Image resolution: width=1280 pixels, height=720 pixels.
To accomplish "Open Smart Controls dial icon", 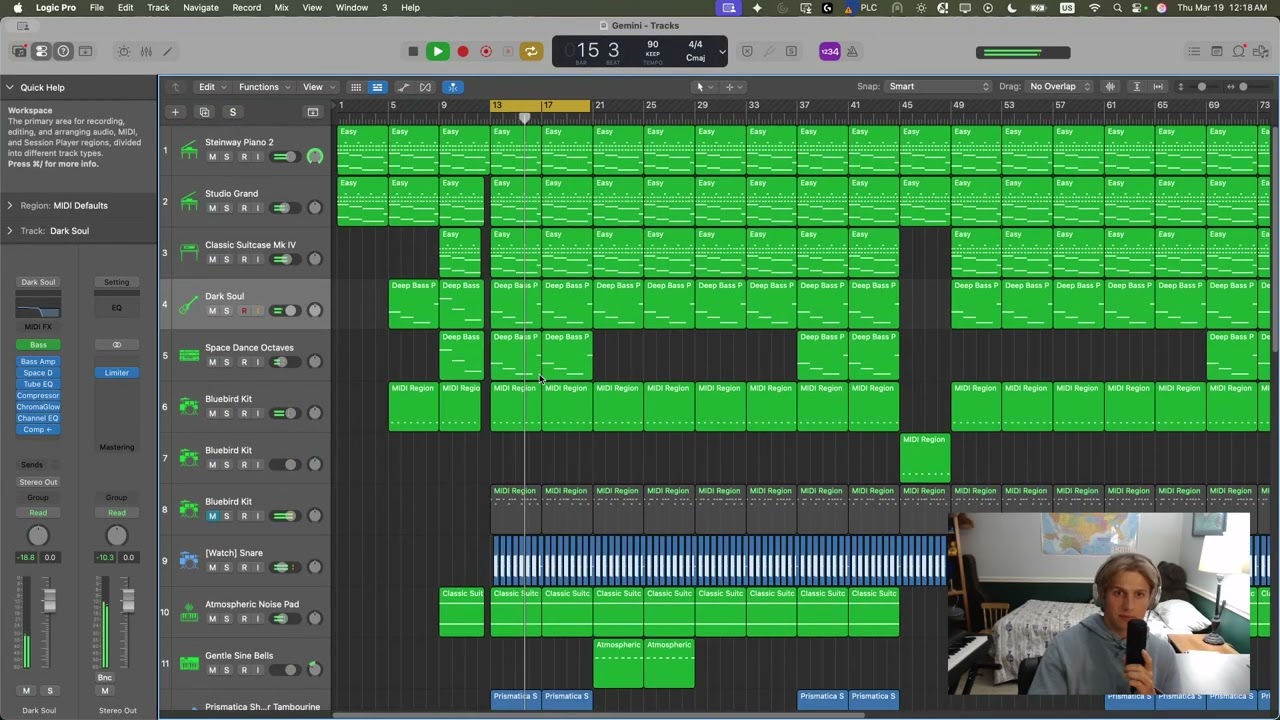I will [124, 51].
